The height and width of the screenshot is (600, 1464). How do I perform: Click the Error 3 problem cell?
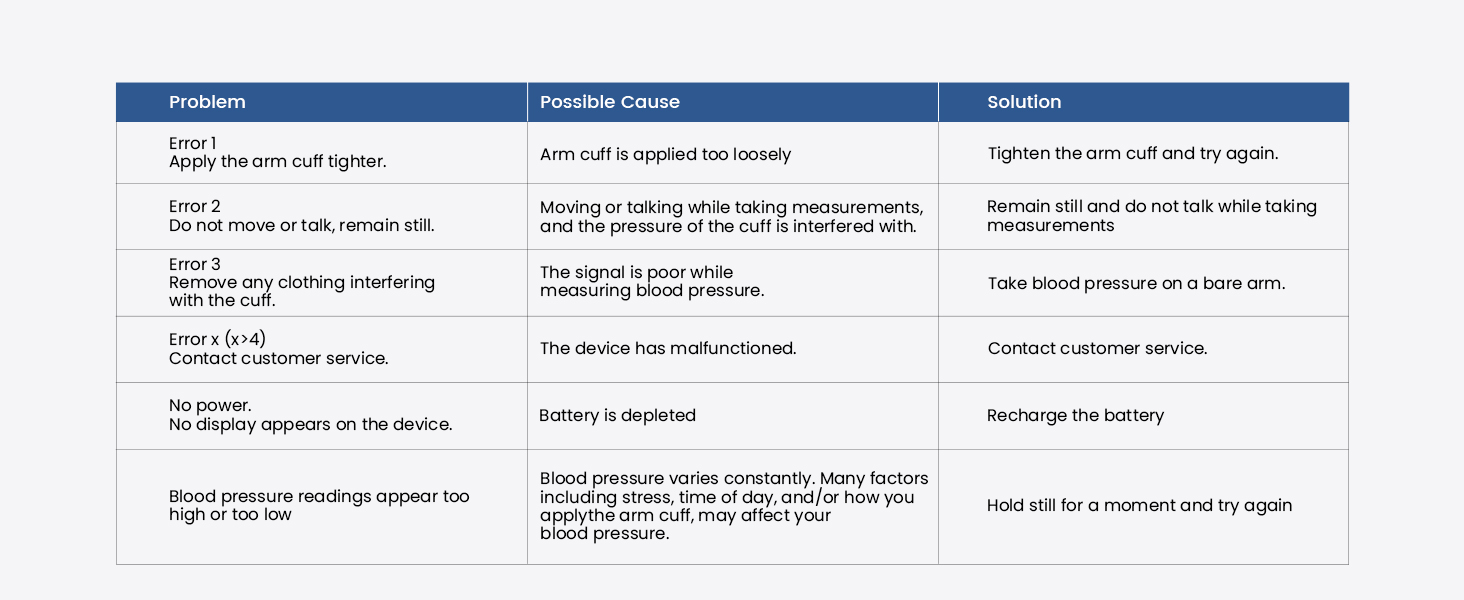(x=322, y=283)
